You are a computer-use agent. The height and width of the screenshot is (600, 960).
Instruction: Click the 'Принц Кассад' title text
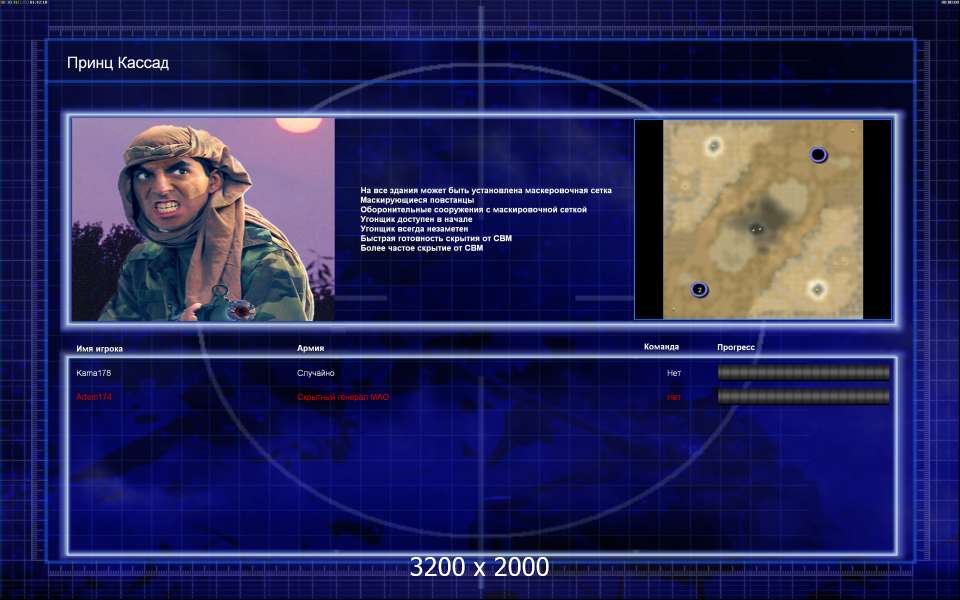pos(118,63)
